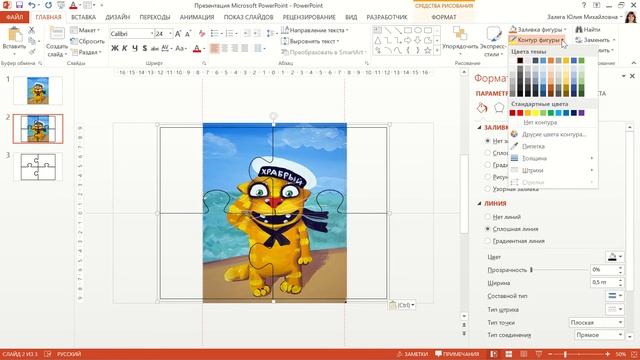The image size is (640, 360).
Task: Choose 'Другие цвета контура...' option
Action: pyautogui.click(x=553, y=134)
